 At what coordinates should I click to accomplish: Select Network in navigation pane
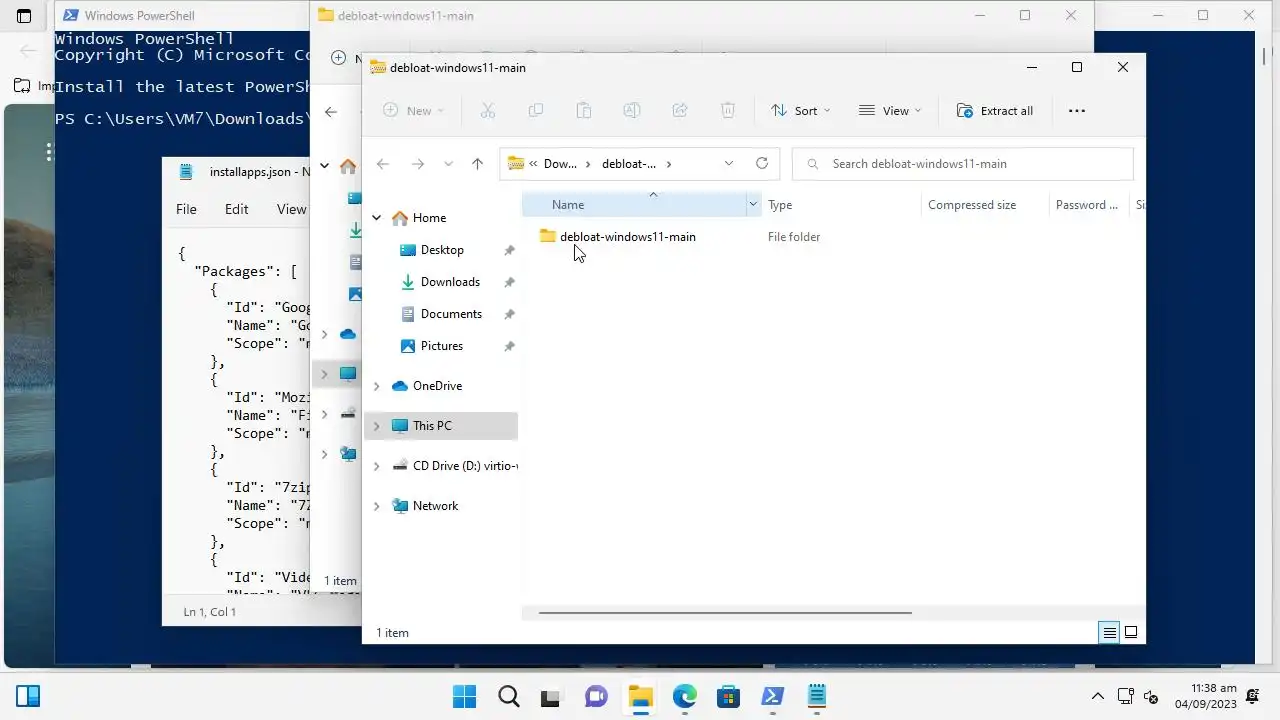(435, 506)
